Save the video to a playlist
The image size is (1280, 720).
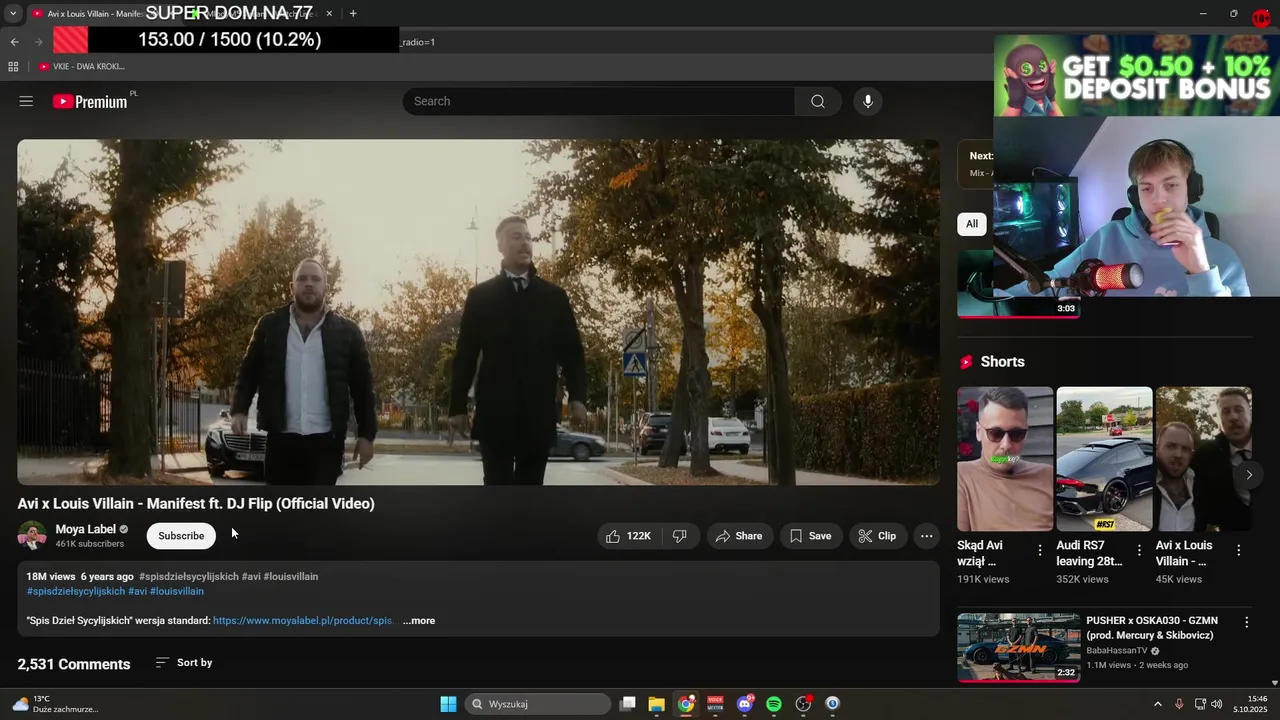810,536
